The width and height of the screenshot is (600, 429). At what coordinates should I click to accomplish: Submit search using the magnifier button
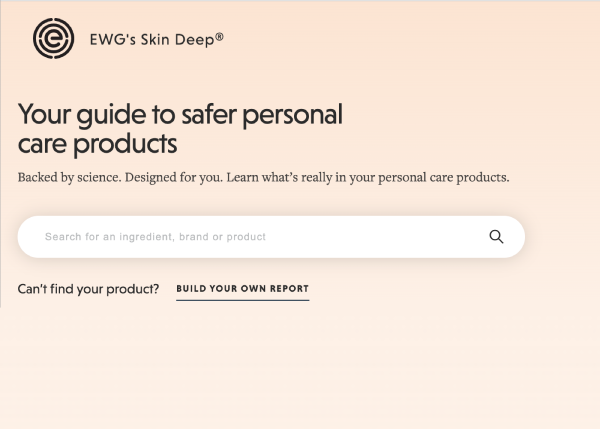click(496, 237)
